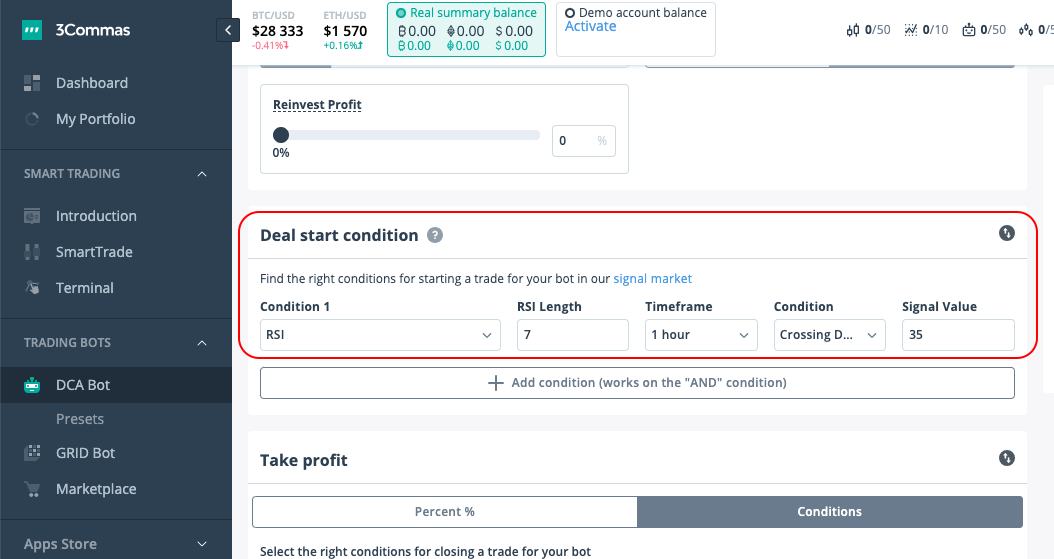This screenshot has width=1054, height=559.
Task: Click the GRID Bot grid icon
Action: [x=32, y=453]
